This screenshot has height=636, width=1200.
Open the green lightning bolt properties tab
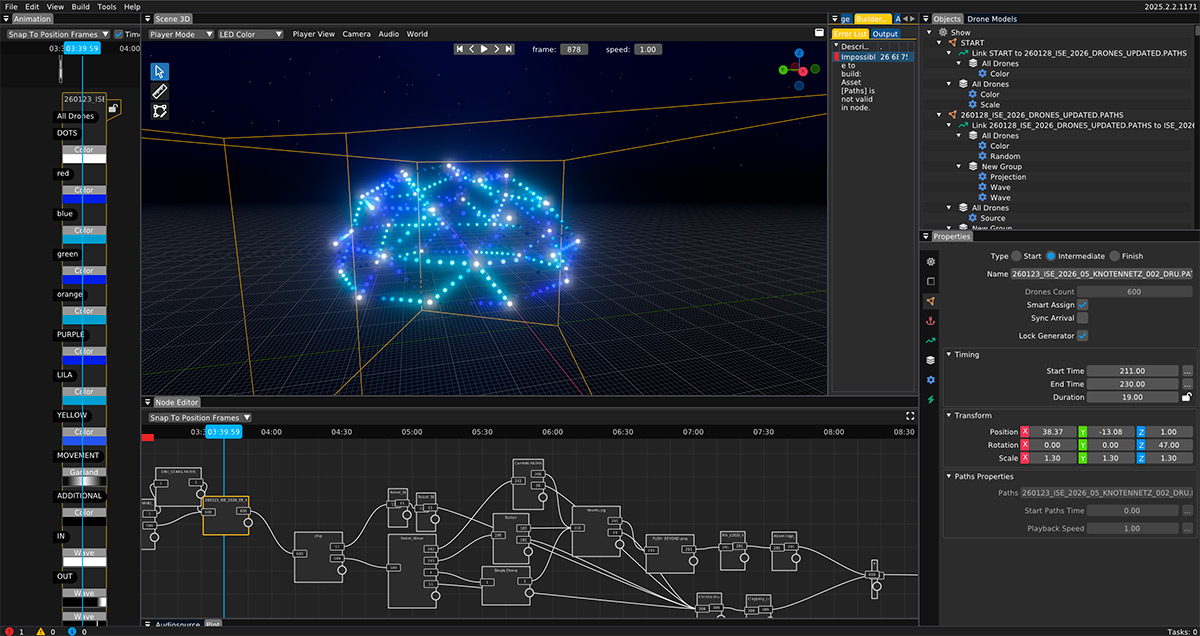point(930,400)
